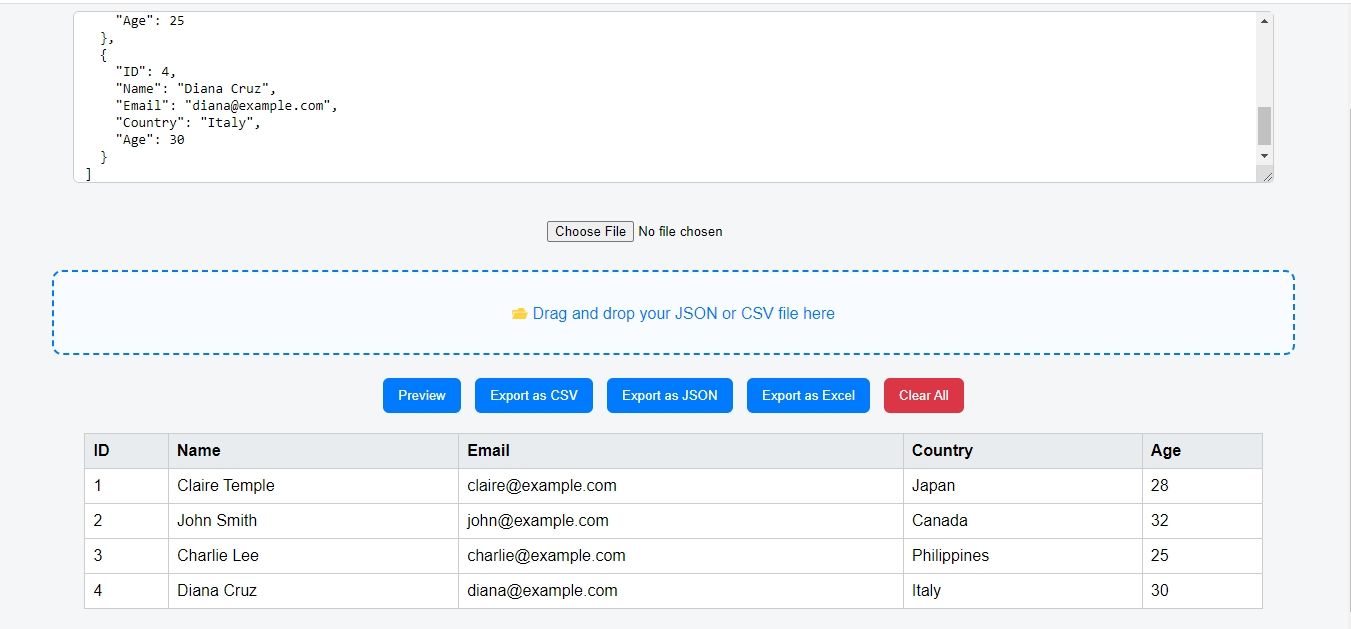Screen dimensions: 1351x629
Task: Select the Country column header
Action: (941, 450)
